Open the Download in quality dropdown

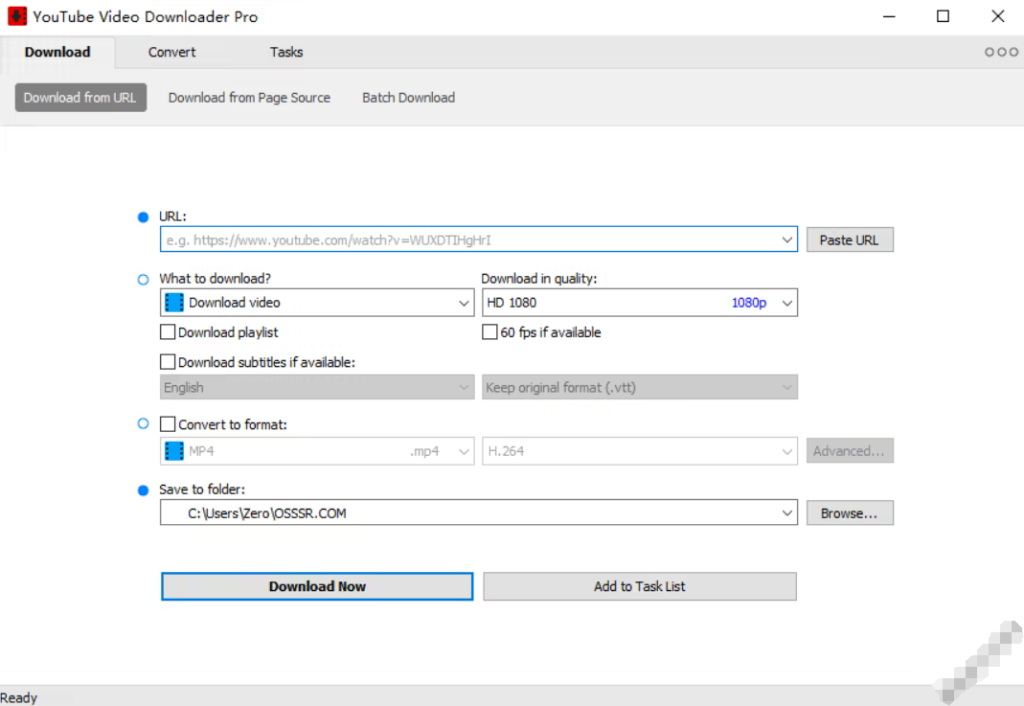pyautogui.click(x=639, y=302)
